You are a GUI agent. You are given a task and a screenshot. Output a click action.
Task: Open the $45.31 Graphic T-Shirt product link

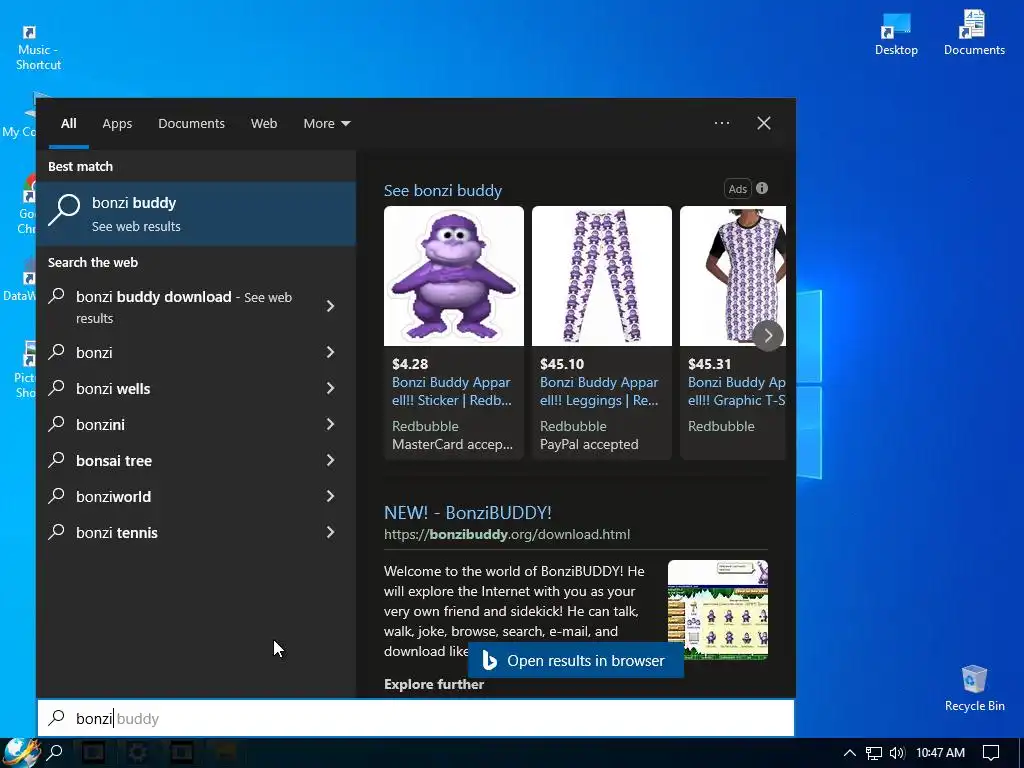click(737, 391)
